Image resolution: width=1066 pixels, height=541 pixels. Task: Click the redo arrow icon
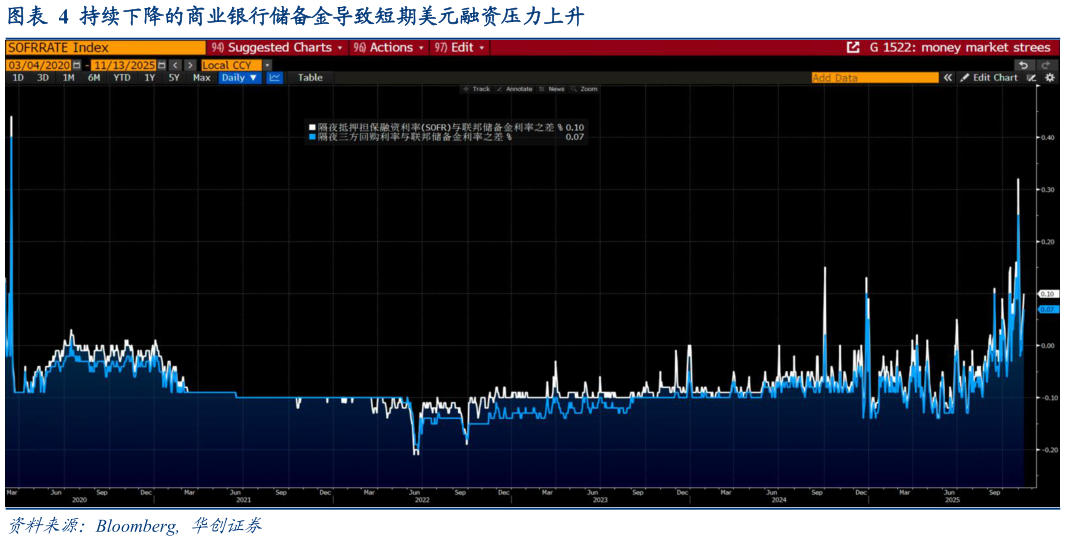[x=1047, y=65]
